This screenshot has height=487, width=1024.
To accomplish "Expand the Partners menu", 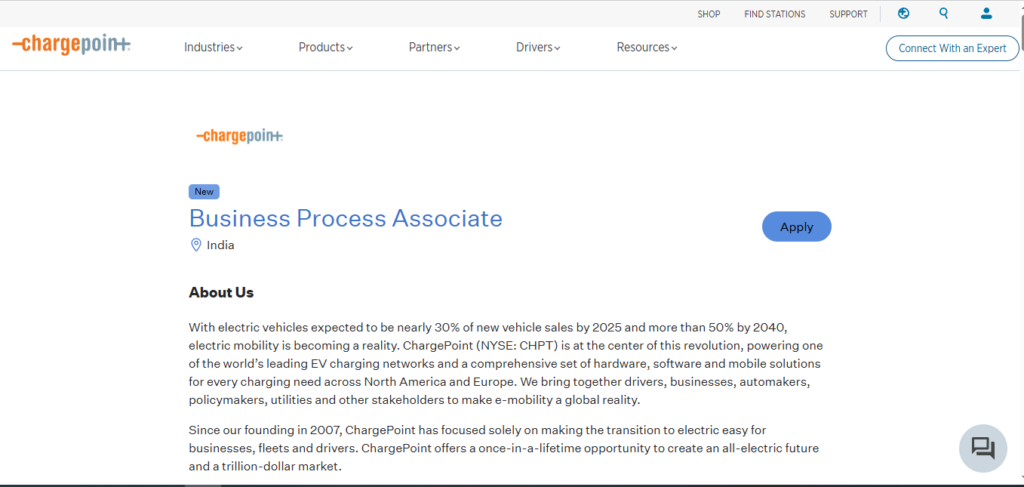I will pos(434,47).
